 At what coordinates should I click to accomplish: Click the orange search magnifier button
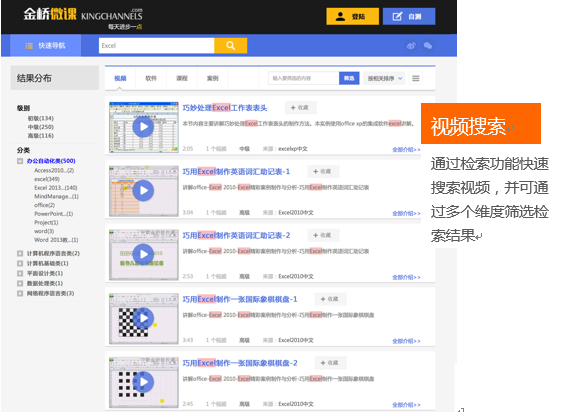[230, 46]
